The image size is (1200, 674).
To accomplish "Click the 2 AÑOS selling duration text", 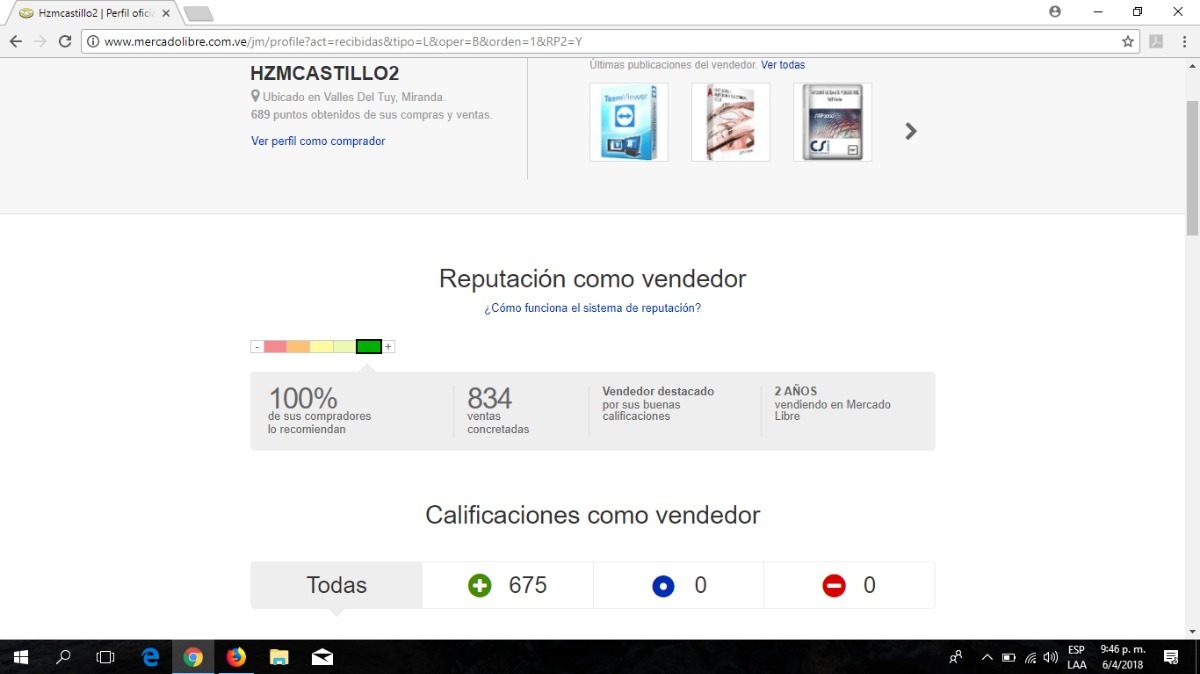I will click(x=796, y=391).
